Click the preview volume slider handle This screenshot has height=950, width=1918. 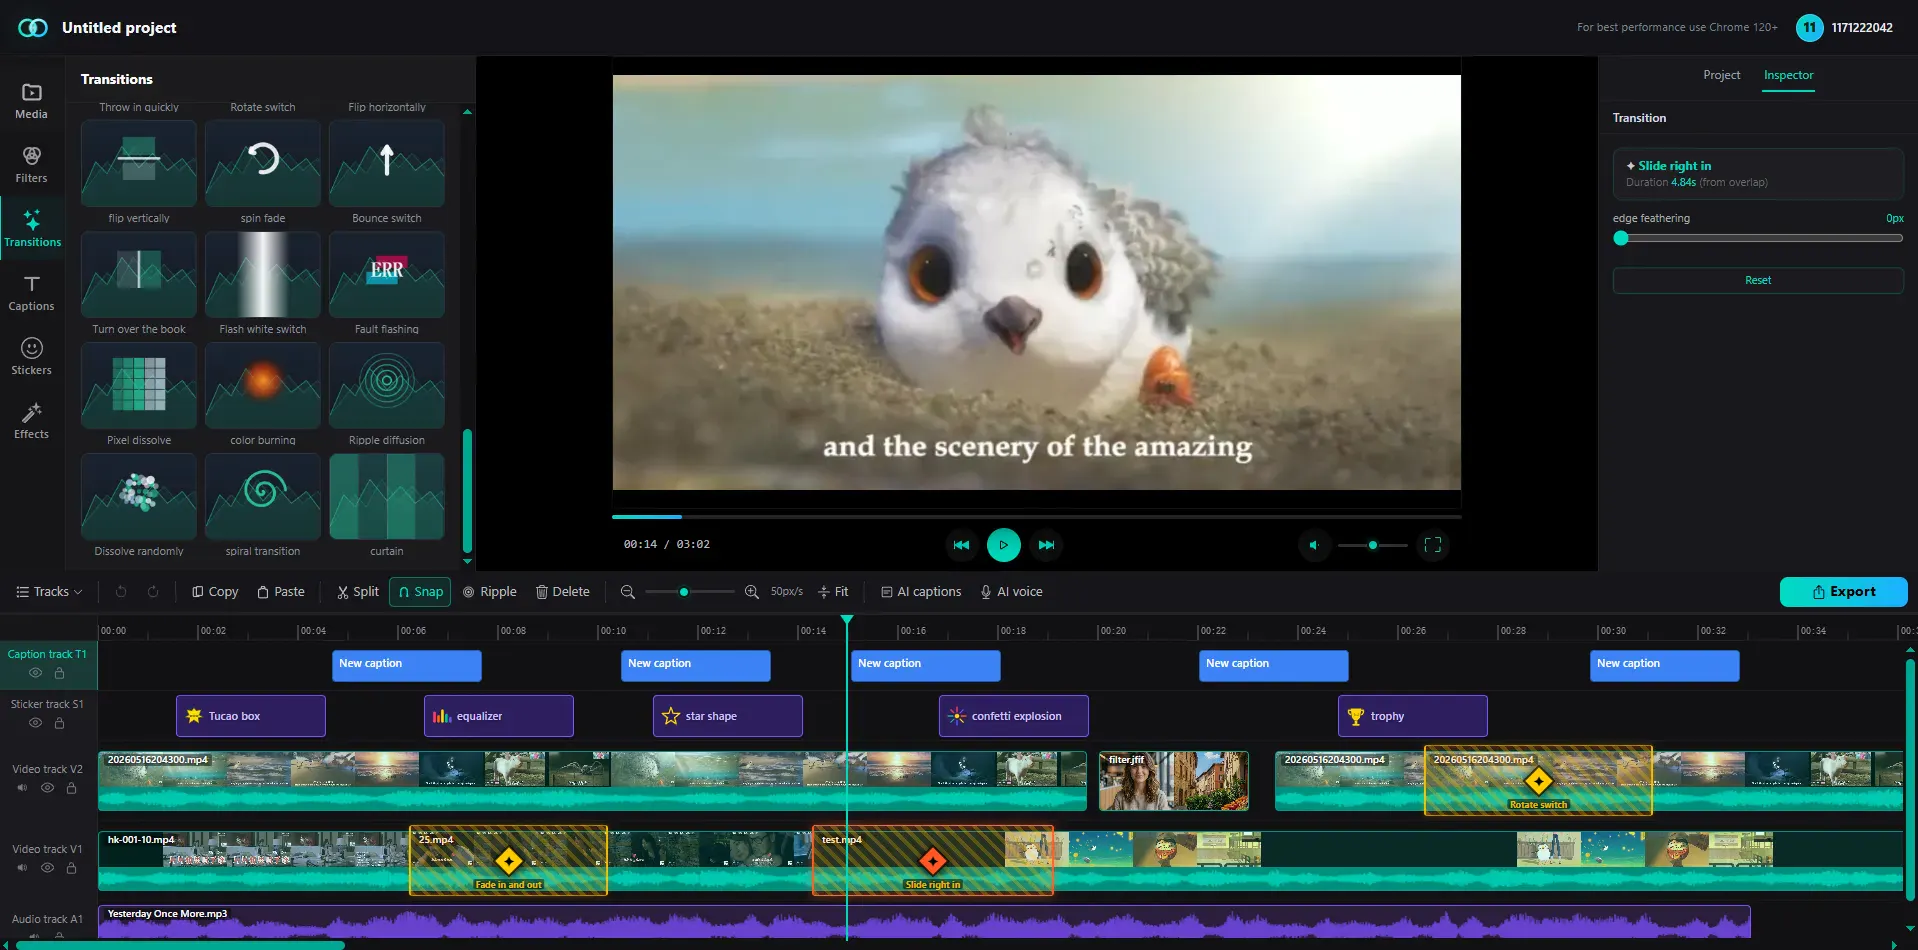tap(1373, 545)
